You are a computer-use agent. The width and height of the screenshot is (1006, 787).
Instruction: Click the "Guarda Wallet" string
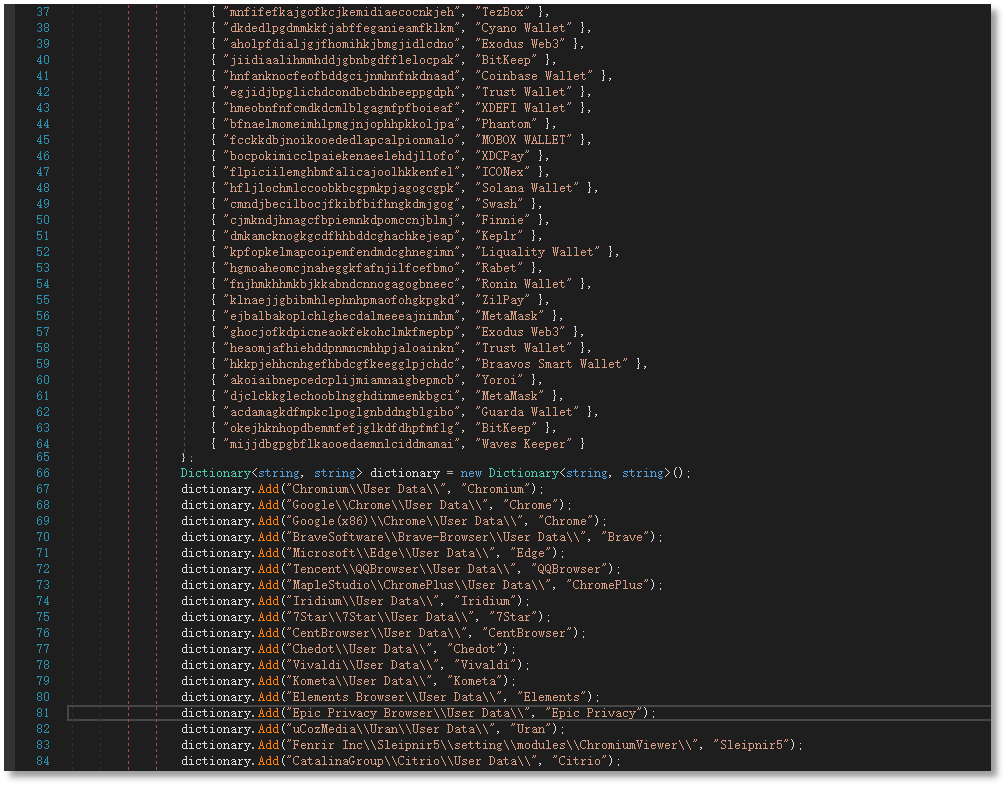527,412
